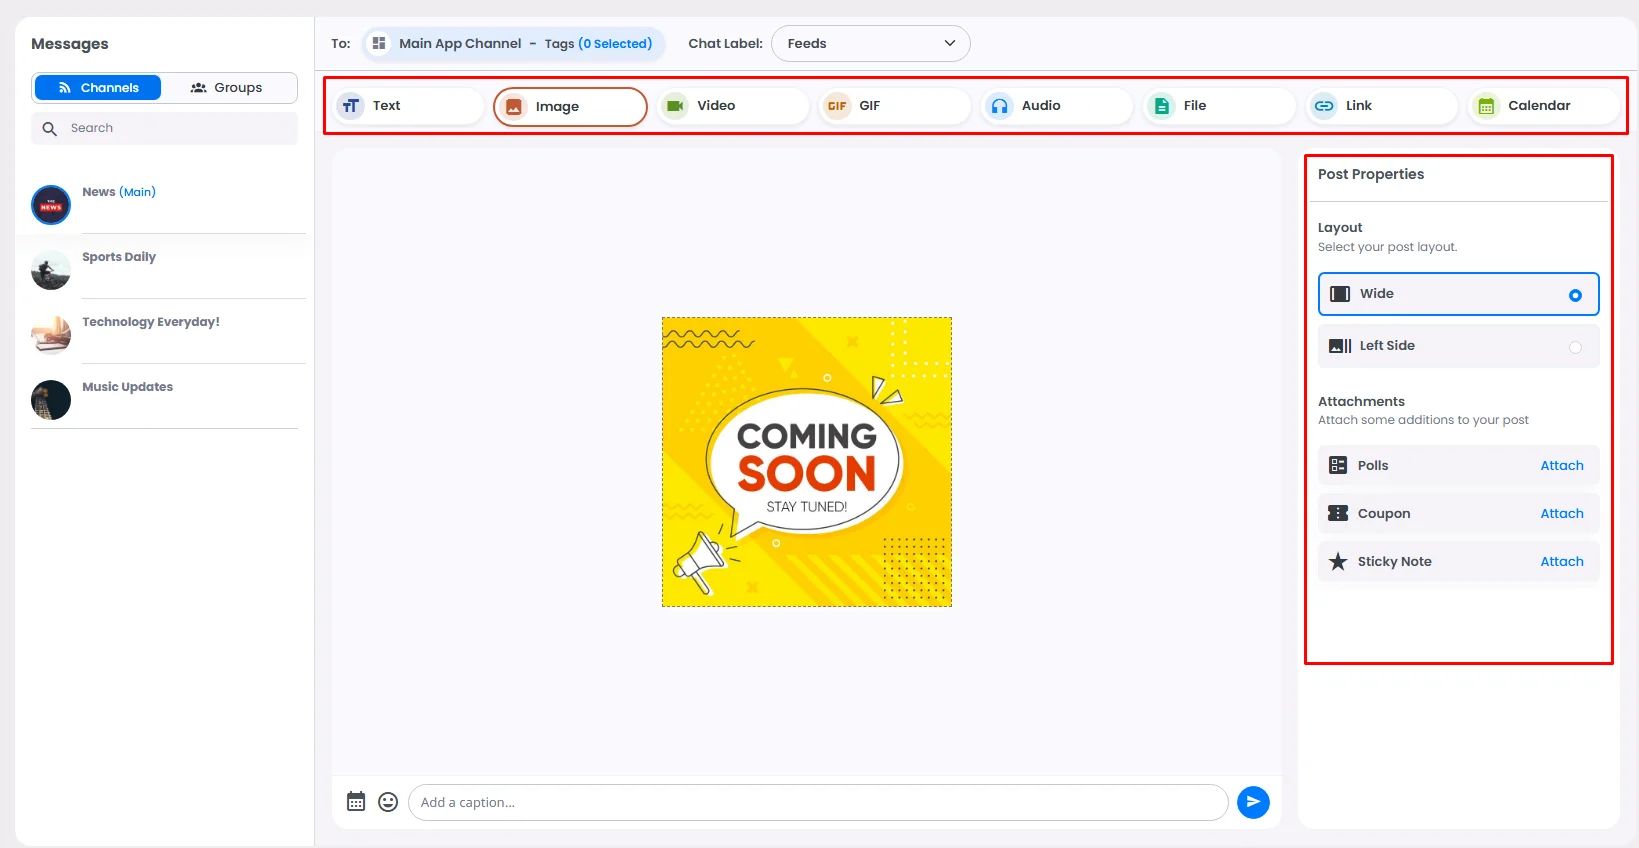Click the Add a caption text field

817,802
